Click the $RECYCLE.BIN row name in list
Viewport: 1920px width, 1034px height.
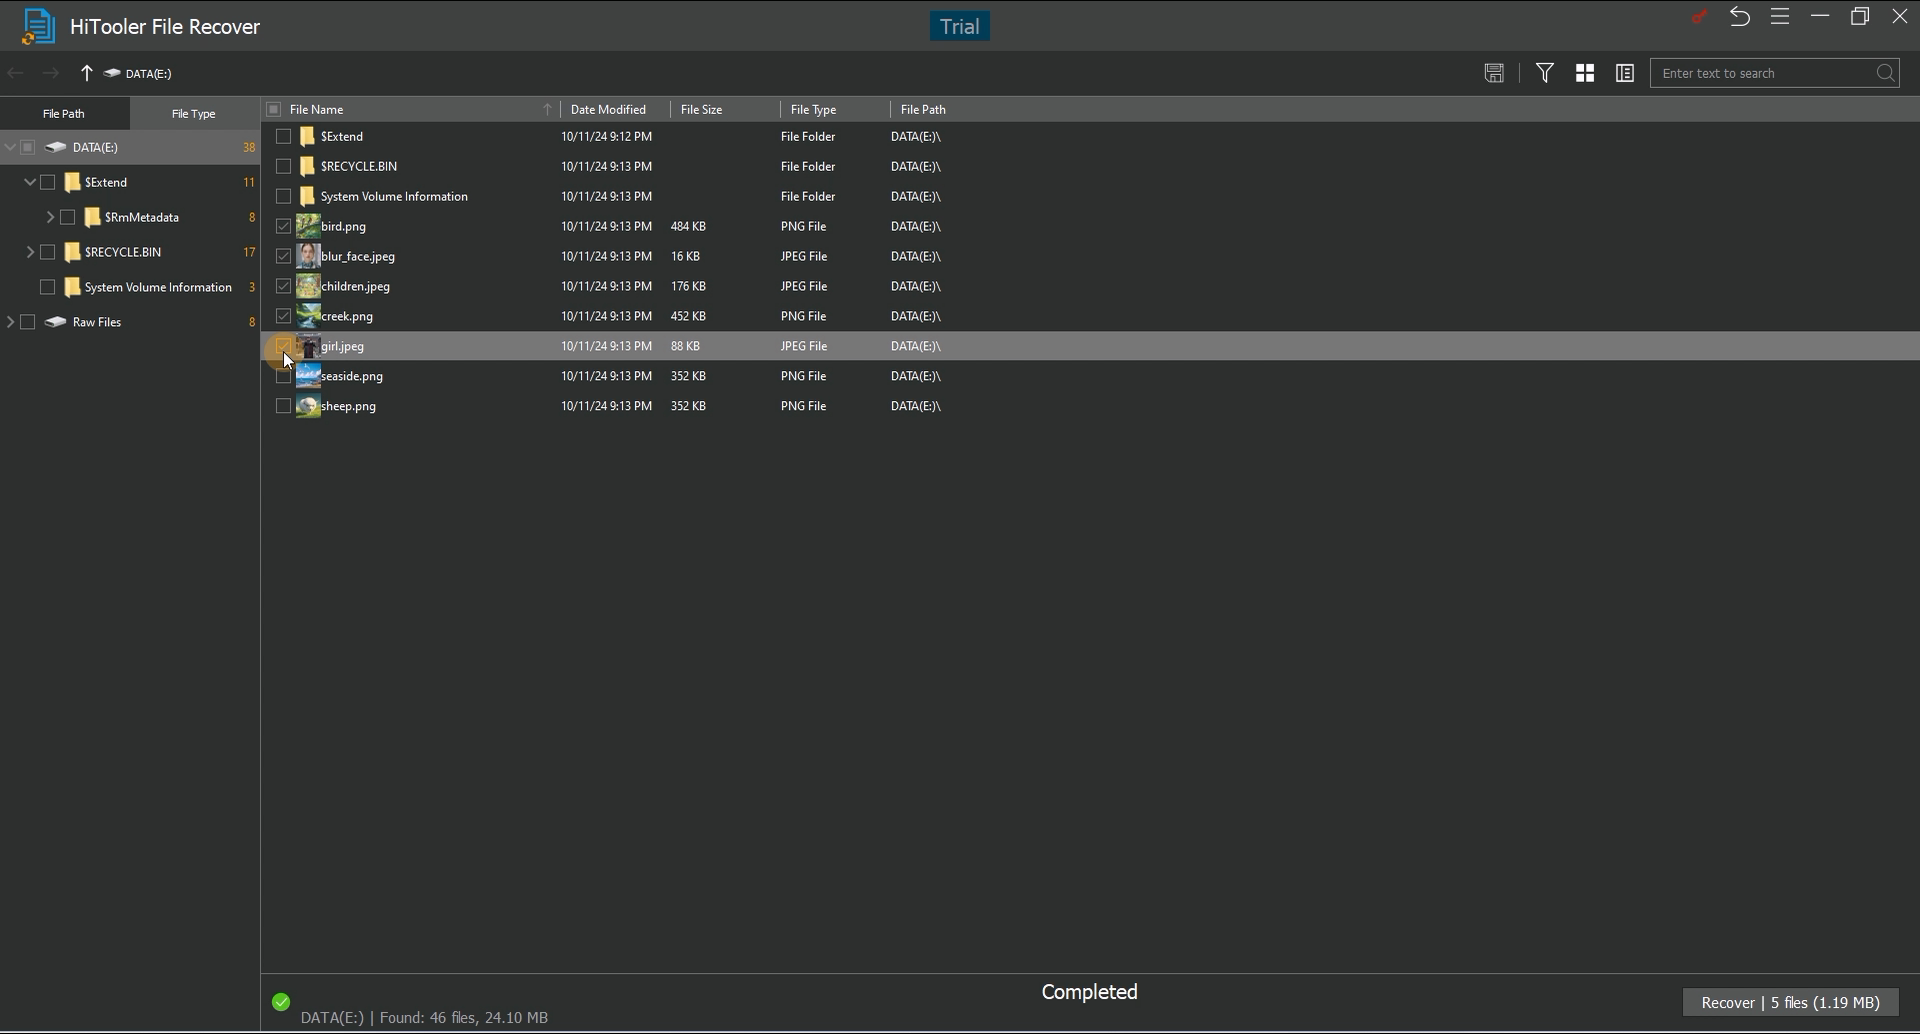point(358,166)
